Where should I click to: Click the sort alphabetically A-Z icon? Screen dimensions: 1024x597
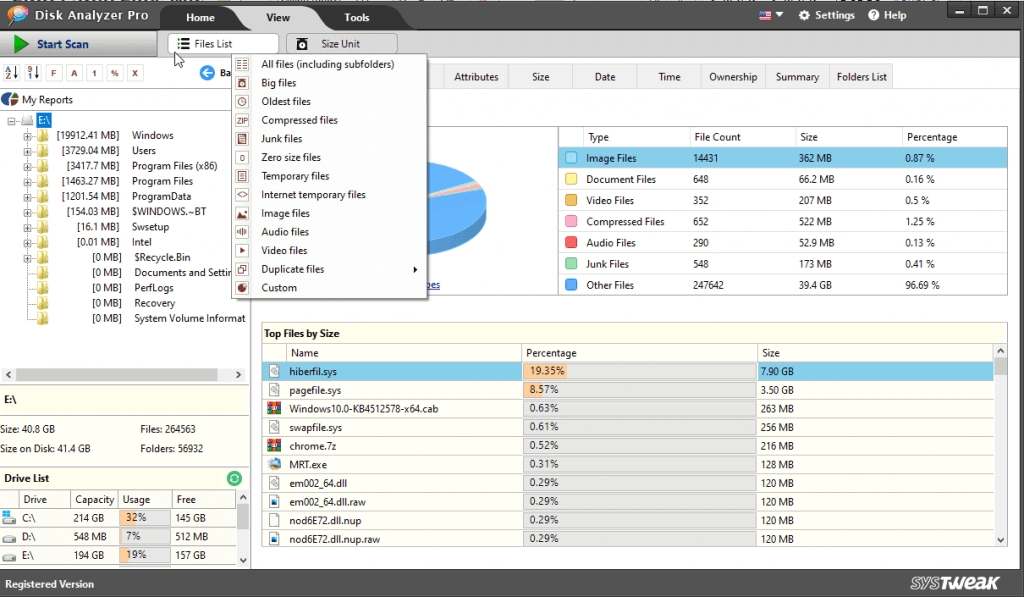(13, 72)
